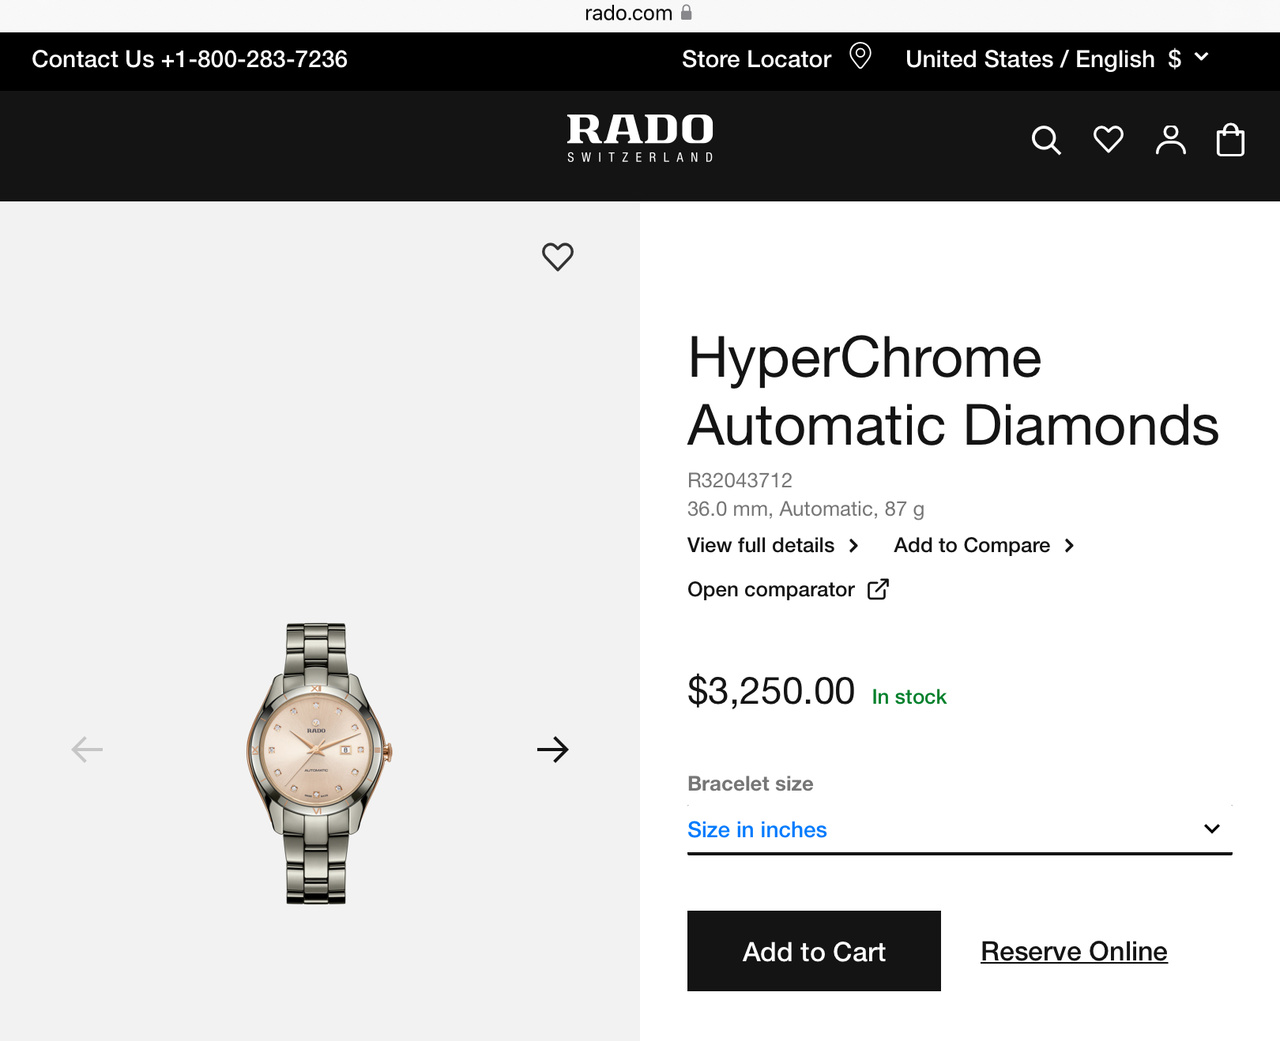
Task: Open wishlist heart icon in header
Action: 1108,139
